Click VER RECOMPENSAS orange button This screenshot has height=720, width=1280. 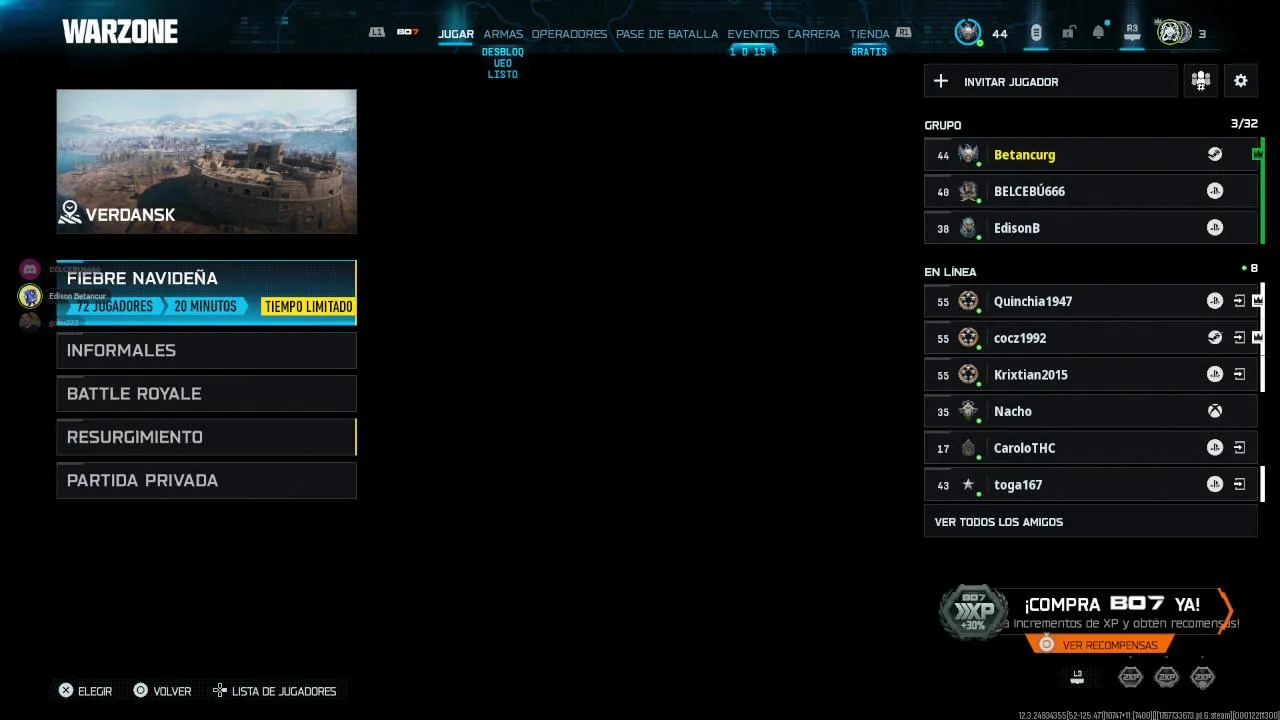click(x=1099, y=645)
